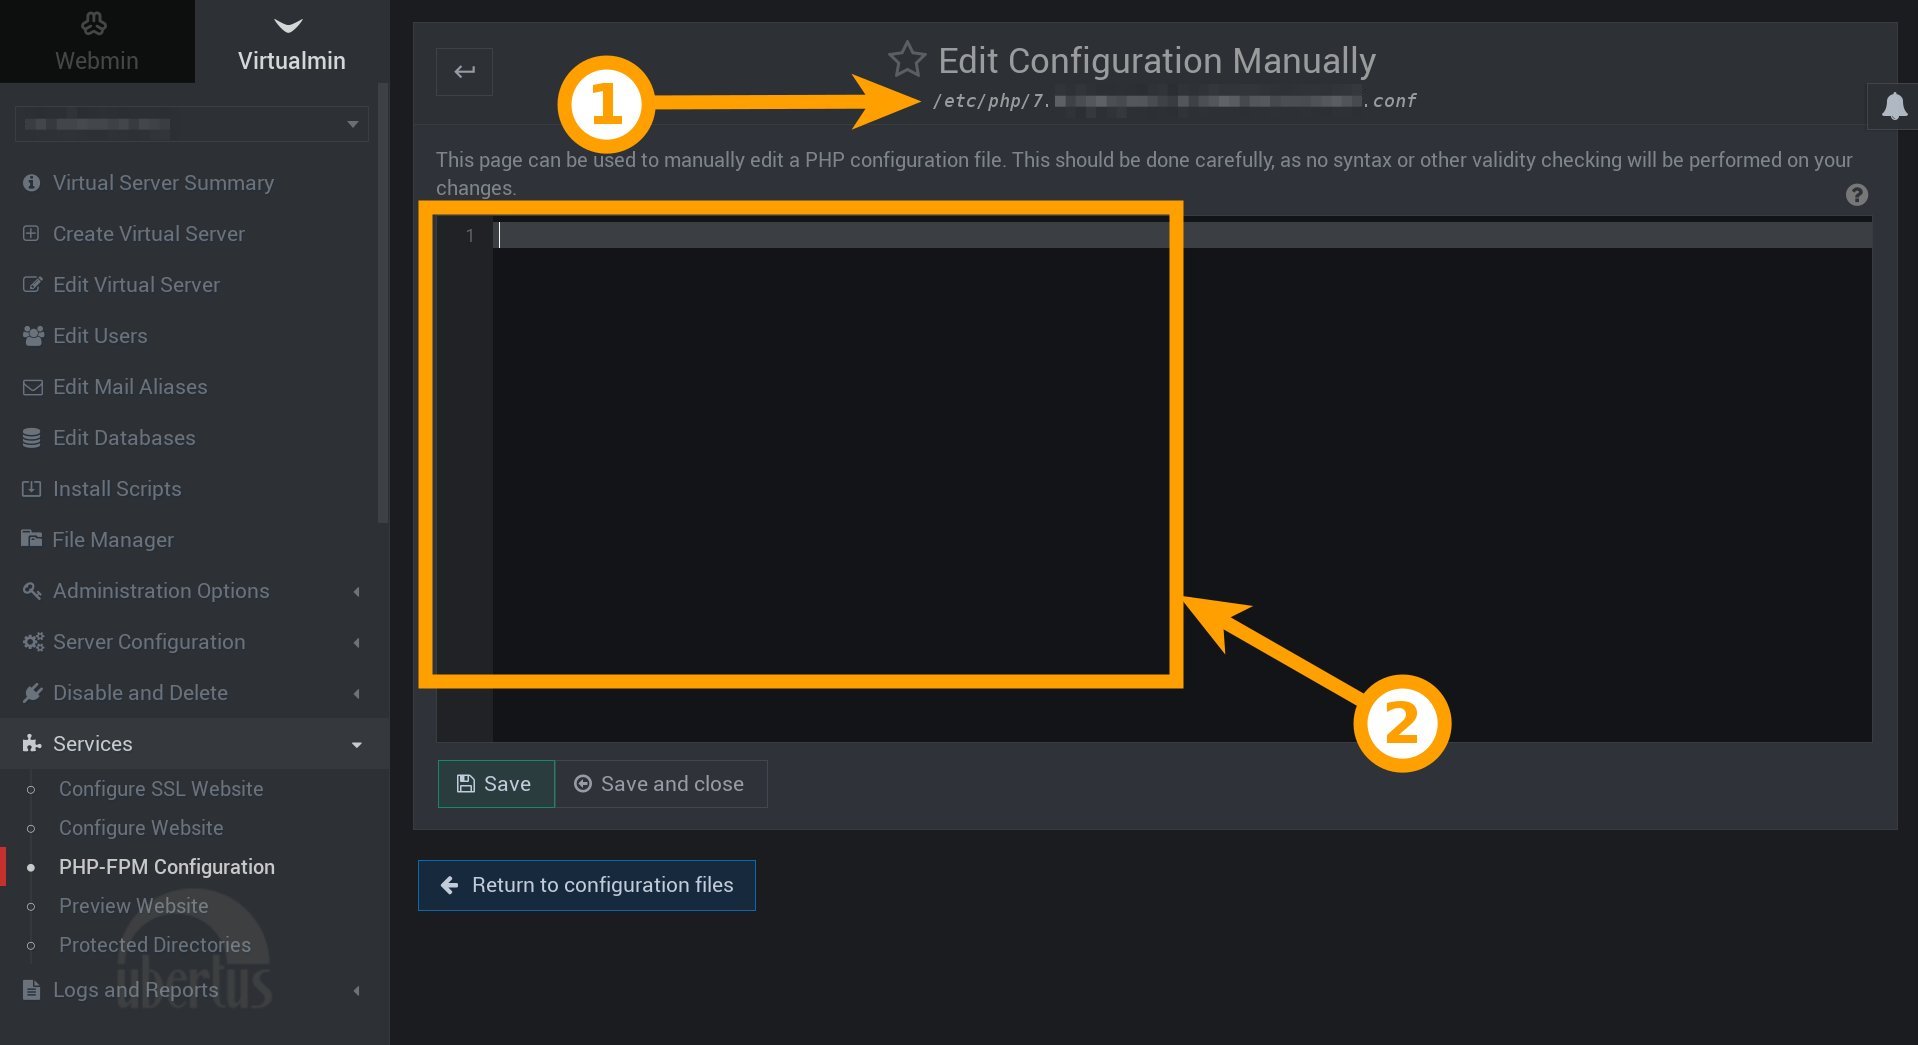The width and height of the screenshot is (1918, 1045).
Task: Select the Virtual Server Summary info icon
Action: [31, 183]
